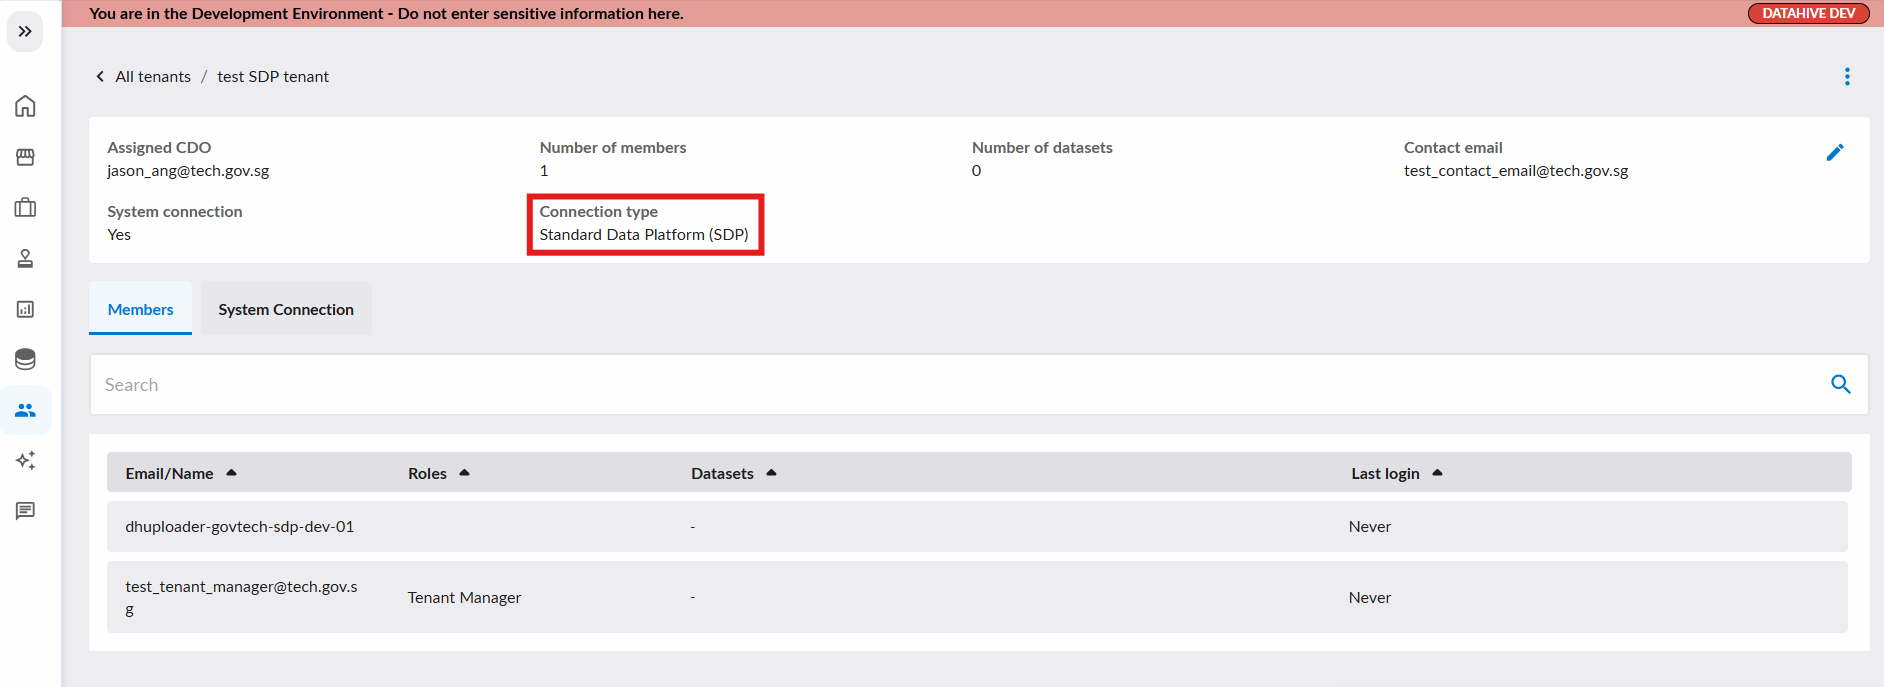
Task: Go back using the left chevron
Action: click(100, 77)
